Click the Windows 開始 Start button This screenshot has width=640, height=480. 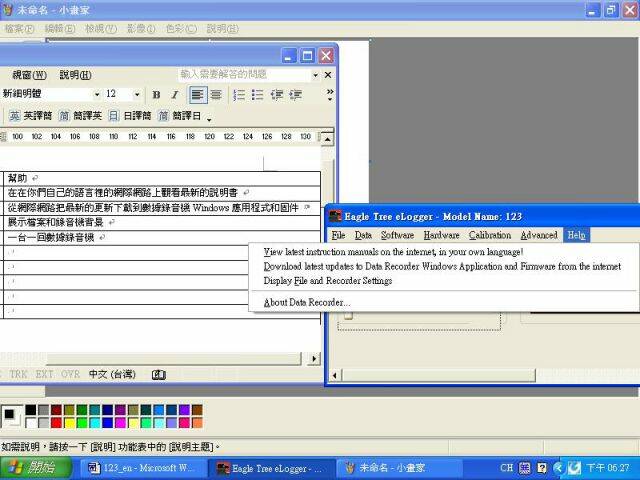click(x=36, y=468)
